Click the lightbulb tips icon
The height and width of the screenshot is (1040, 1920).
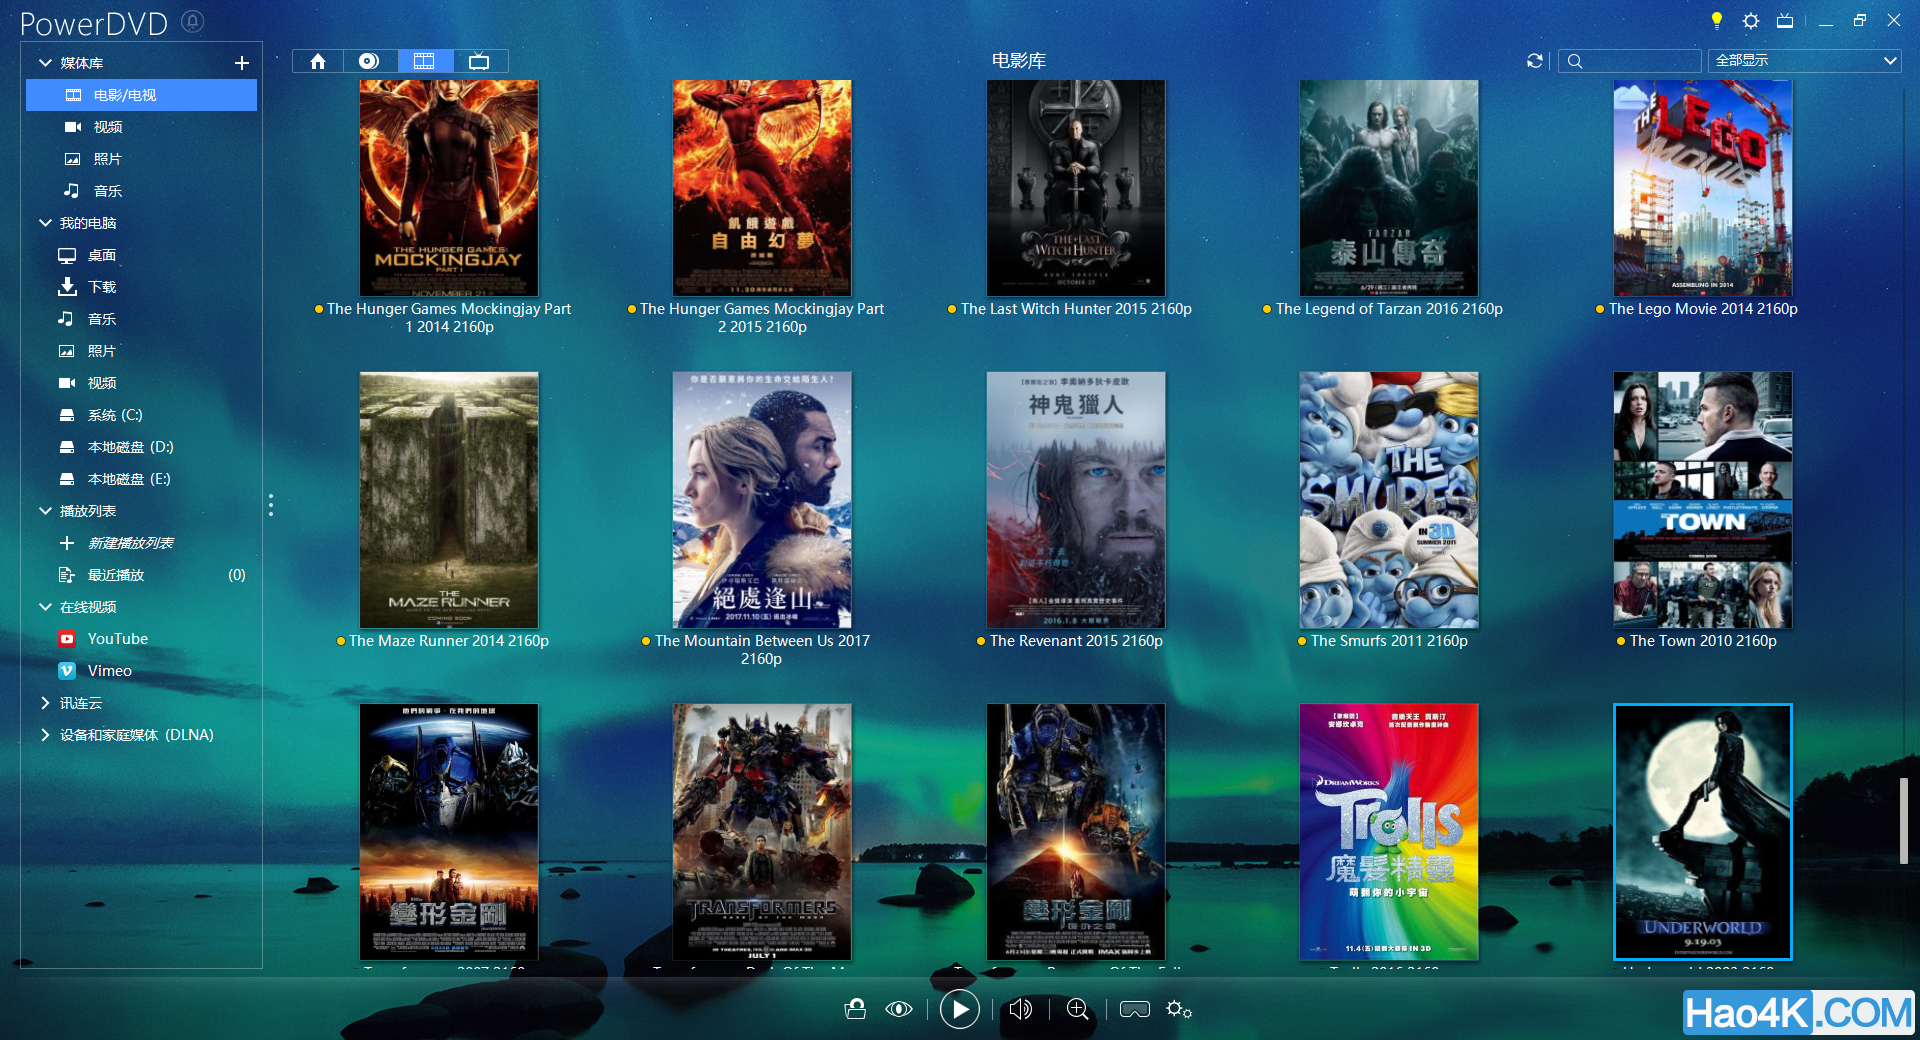tap(1717, 20)
